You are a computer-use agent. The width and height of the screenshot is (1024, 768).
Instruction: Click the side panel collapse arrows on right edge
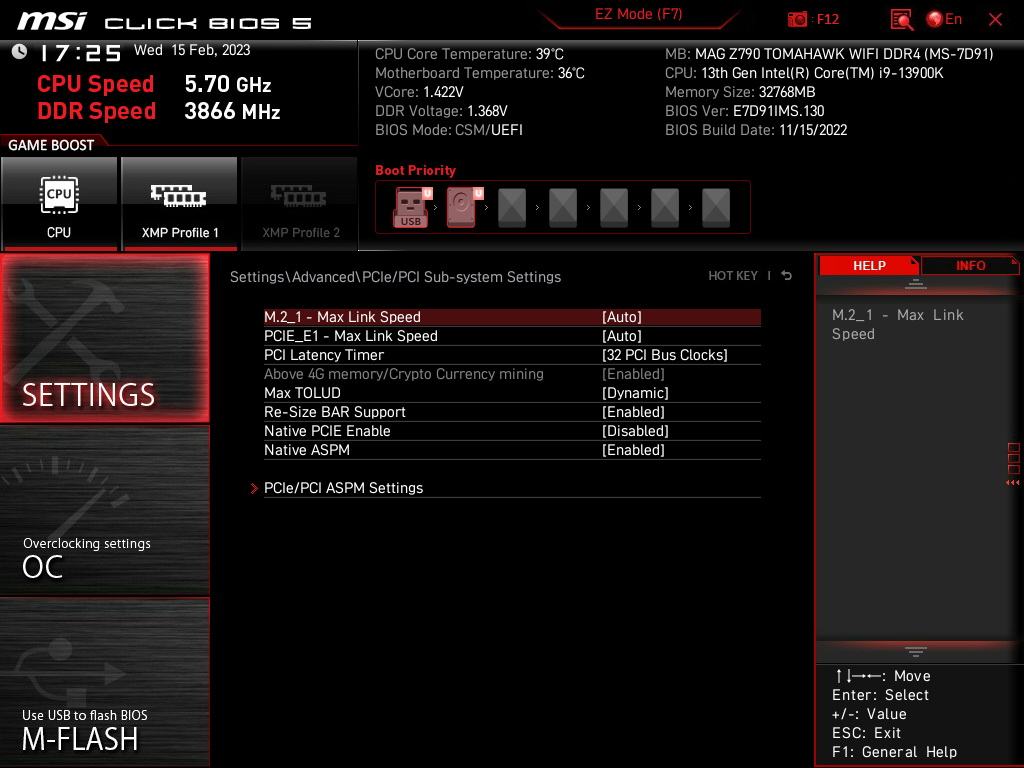[x=1012, y=483]
